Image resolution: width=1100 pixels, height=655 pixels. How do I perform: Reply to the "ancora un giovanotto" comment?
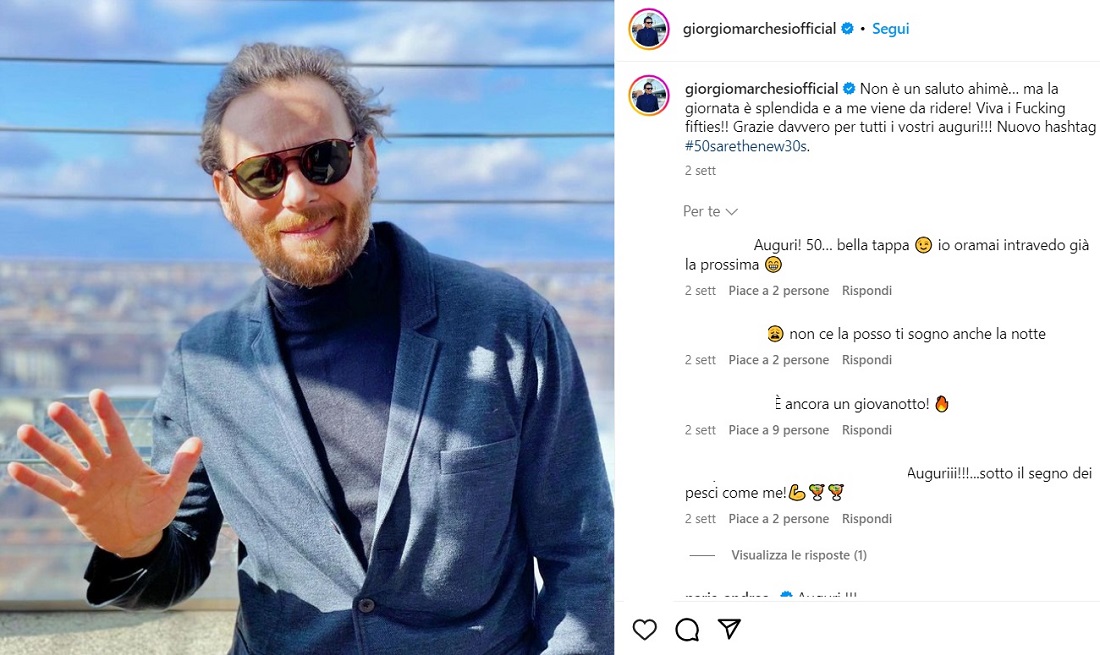click(x=866, y=430)
